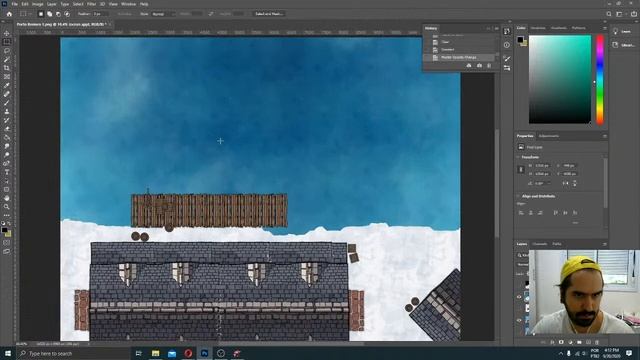Pick a color in the Color panel field
Image resolution: width=640 pixels, height=360 pixels.
click(x=560, y=79)
